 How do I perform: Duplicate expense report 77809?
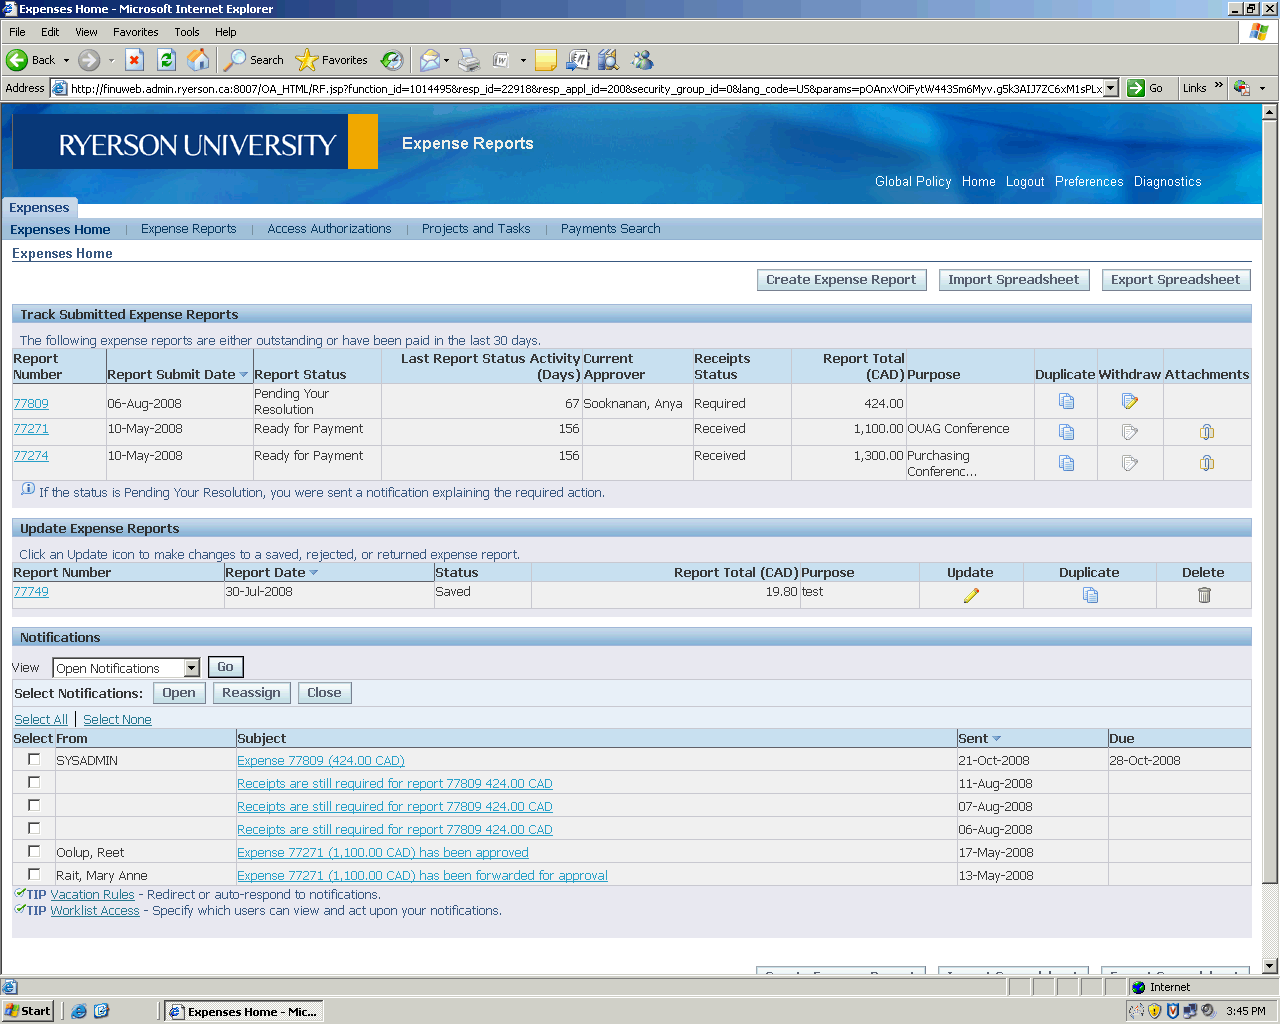1066,402
